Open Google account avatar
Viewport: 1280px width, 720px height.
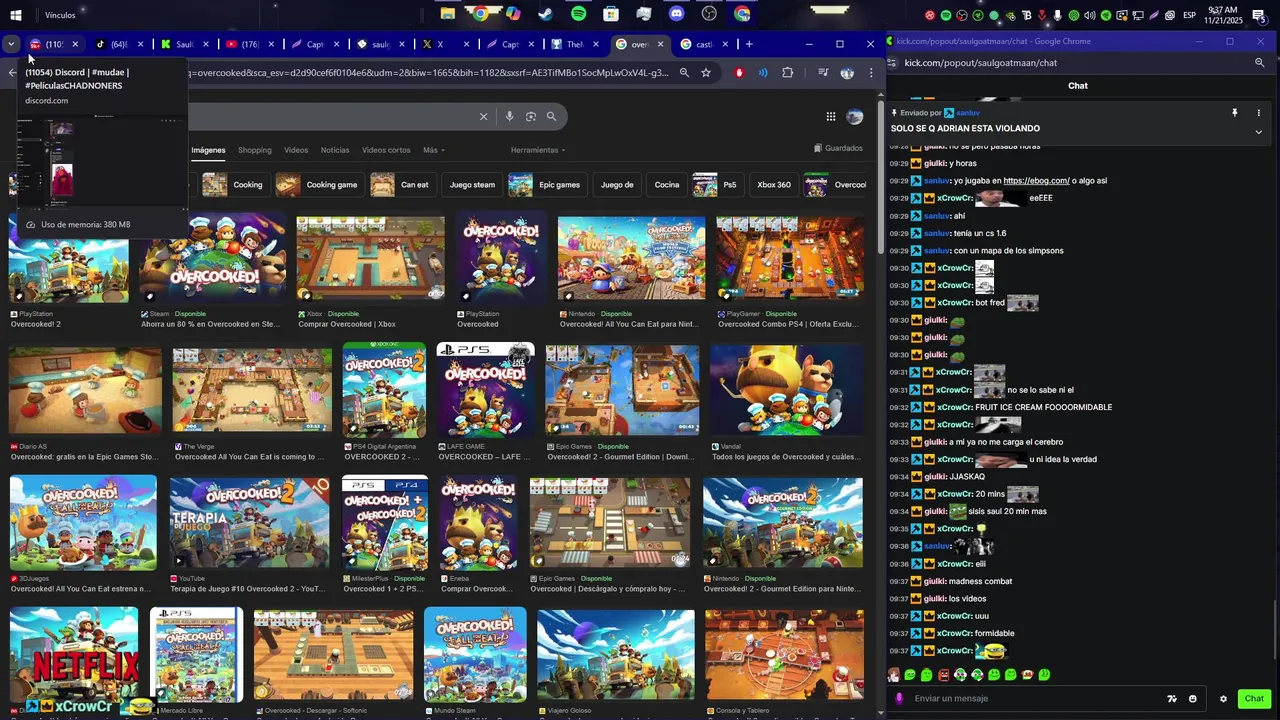pyautogui.click(x=855, y=117)
